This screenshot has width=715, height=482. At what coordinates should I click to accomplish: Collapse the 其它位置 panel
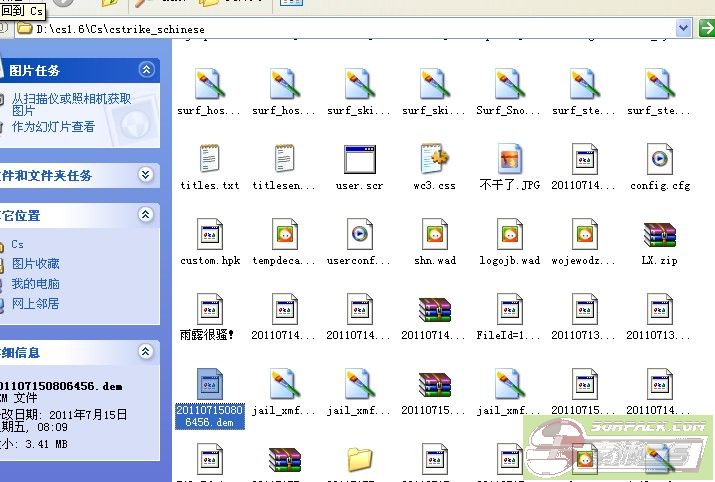click(146, 215)
